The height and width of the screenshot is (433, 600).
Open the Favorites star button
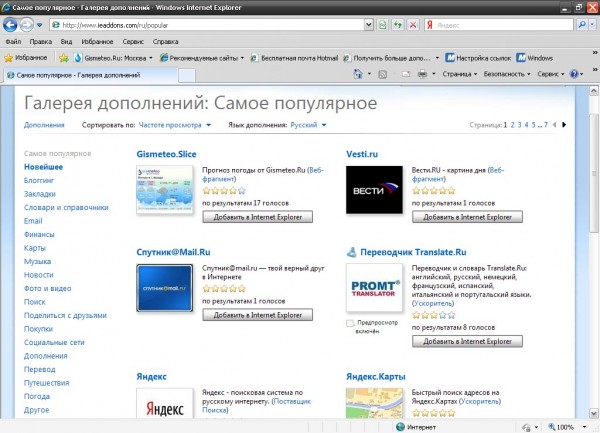pyautogui.click(x=25, y=58)
